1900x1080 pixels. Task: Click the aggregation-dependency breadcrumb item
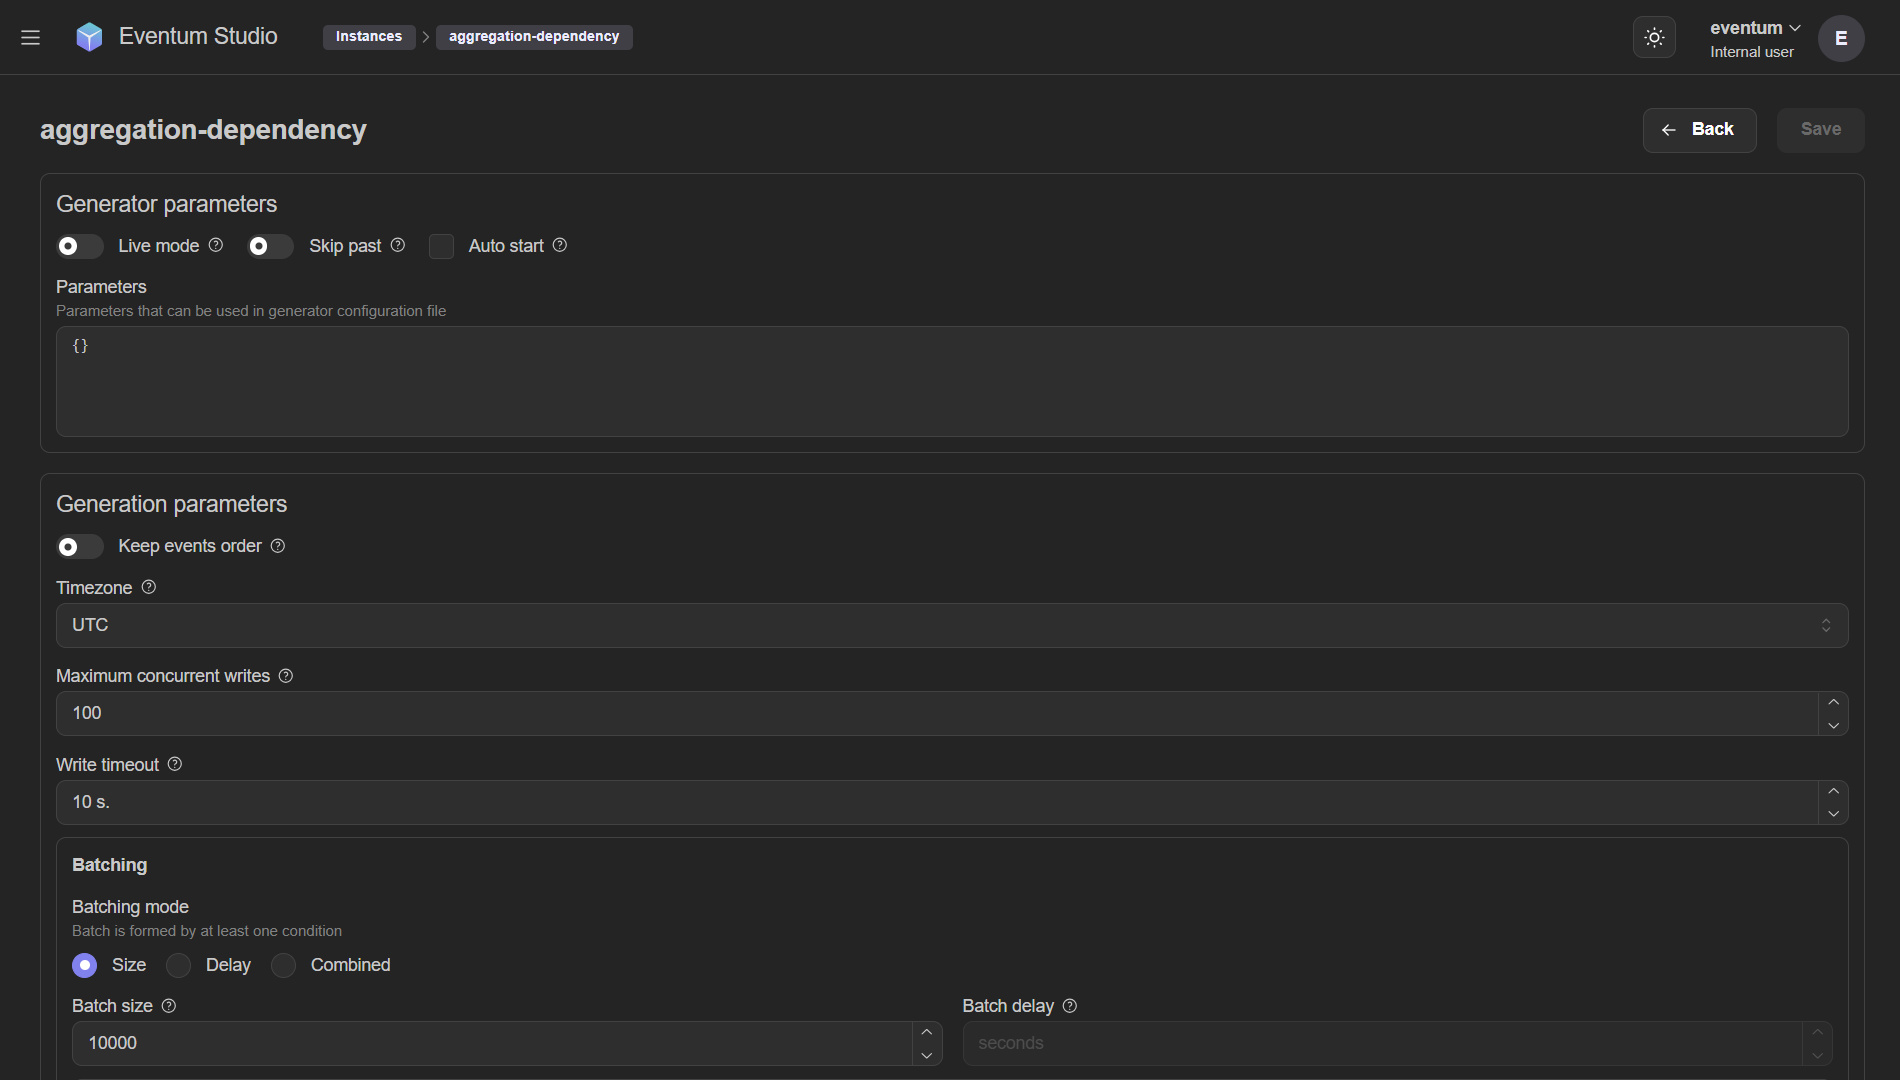point(534,37)
